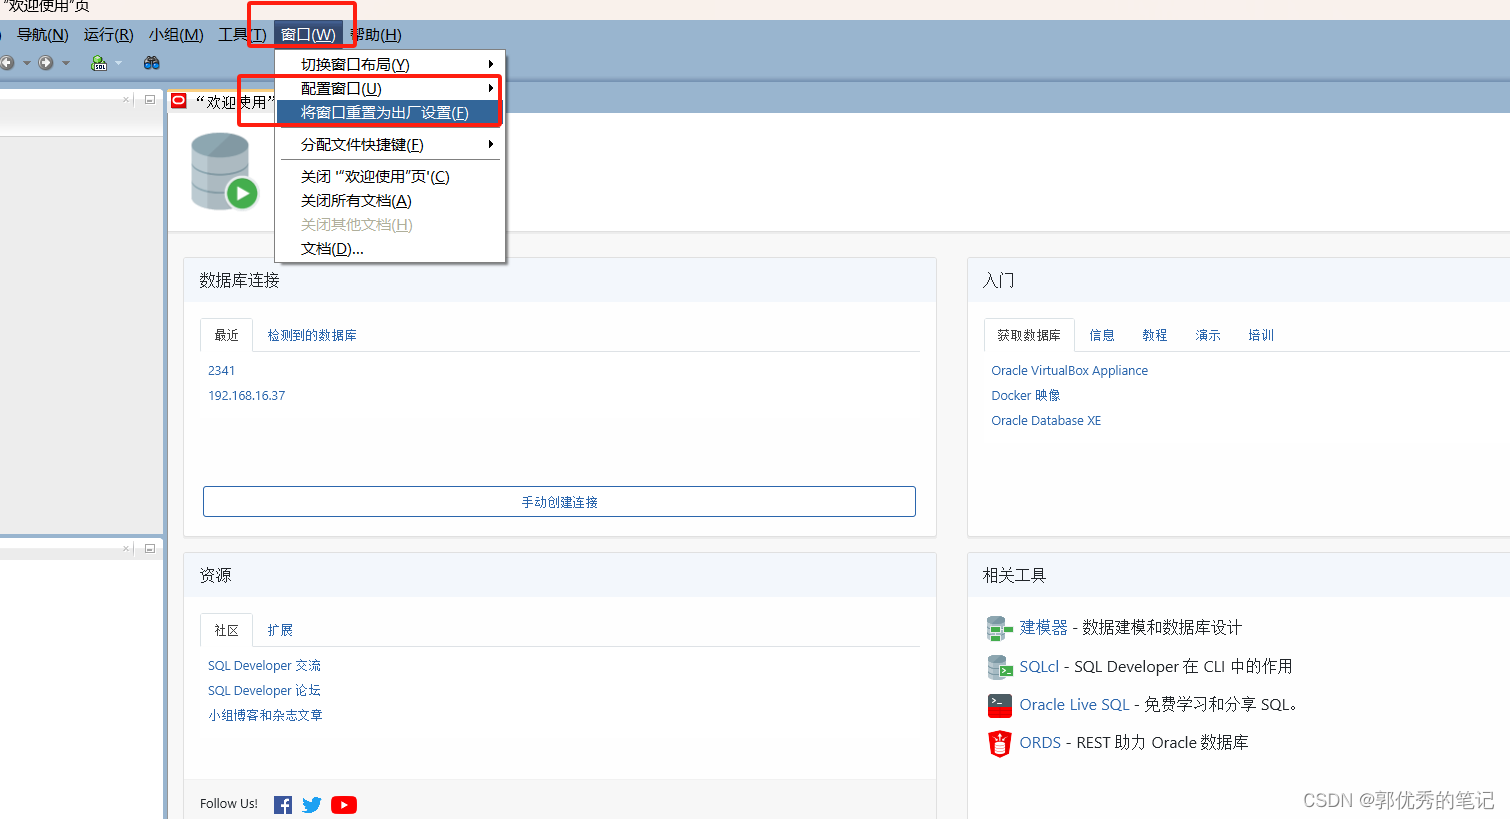Switch to the 演示 tab
This screenshot has height=819, width=1510.
[1208, 335]
